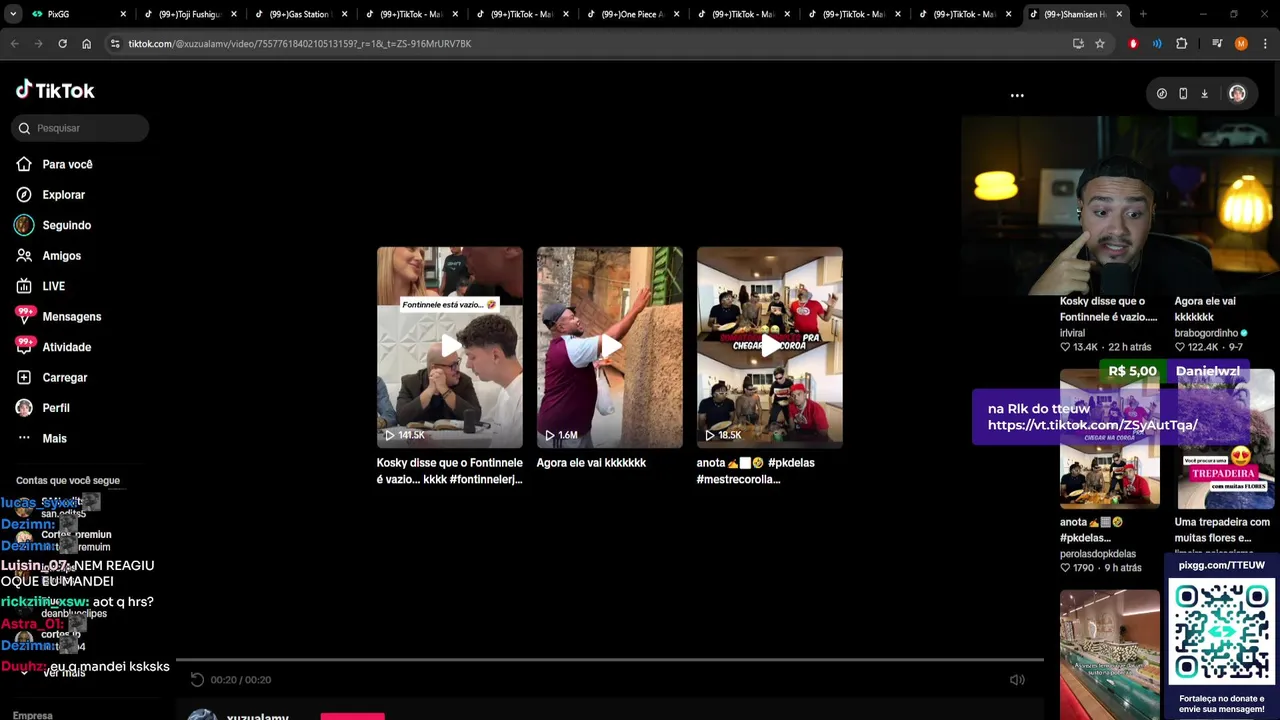Open the blue sound waves extension

tap(1157, 44)
